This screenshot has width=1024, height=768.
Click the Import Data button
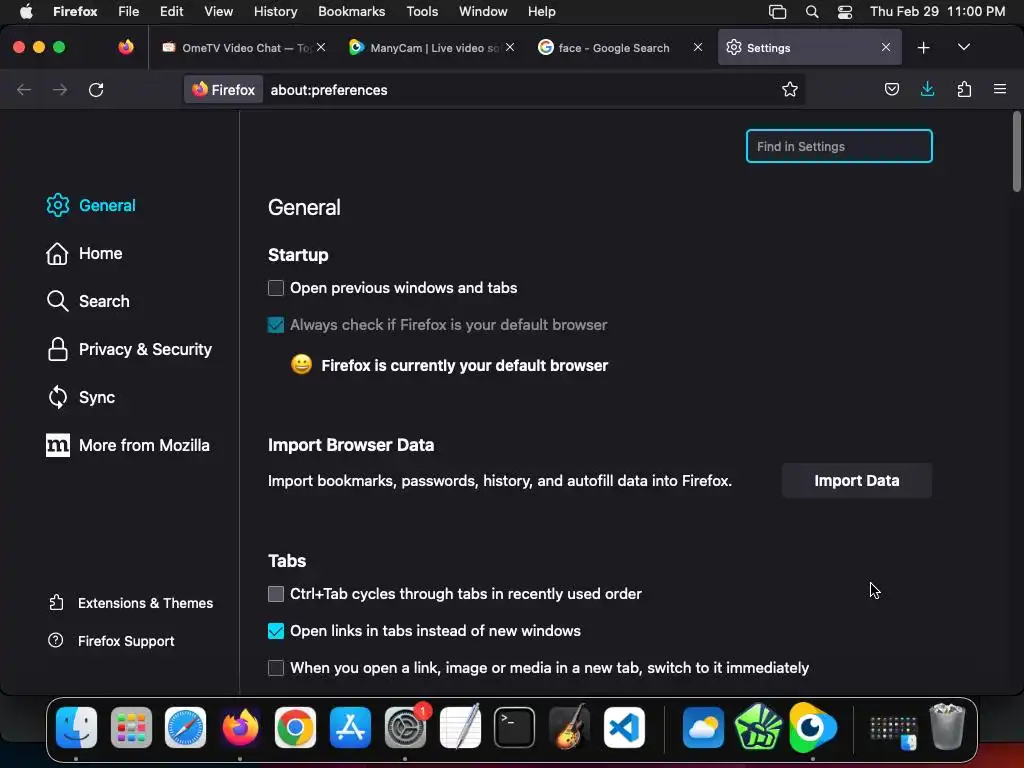pyautogui.click(x=857, y=481)
